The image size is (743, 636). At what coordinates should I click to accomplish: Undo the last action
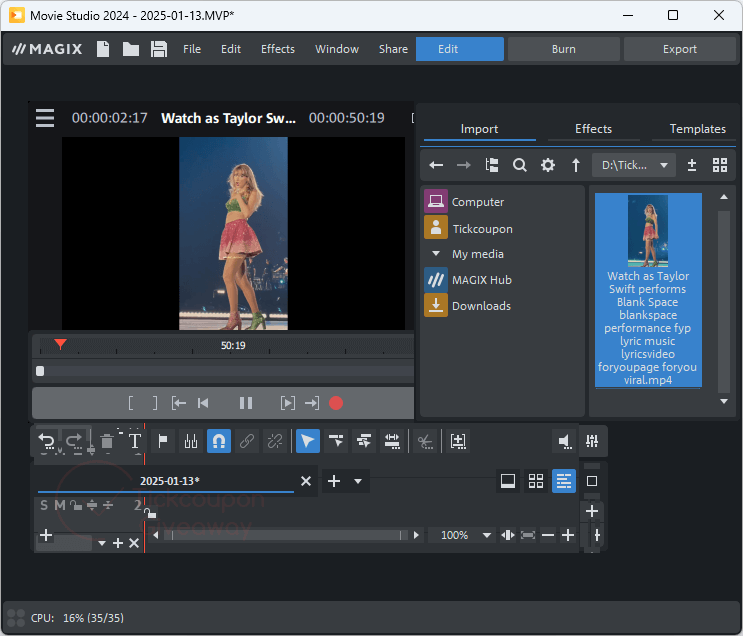47,441
